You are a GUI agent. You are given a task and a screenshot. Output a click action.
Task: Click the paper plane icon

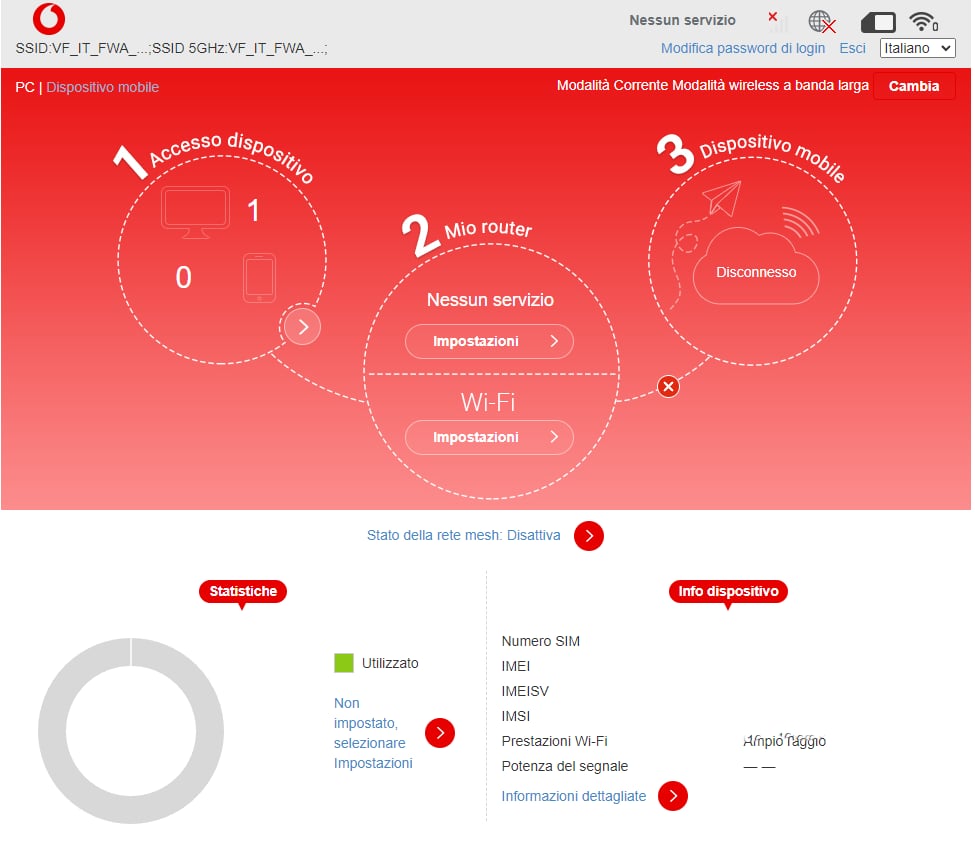[722, 198]
